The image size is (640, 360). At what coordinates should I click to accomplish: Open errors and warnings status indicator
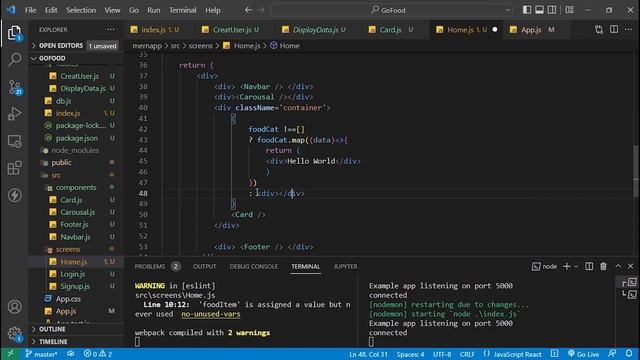98,354
